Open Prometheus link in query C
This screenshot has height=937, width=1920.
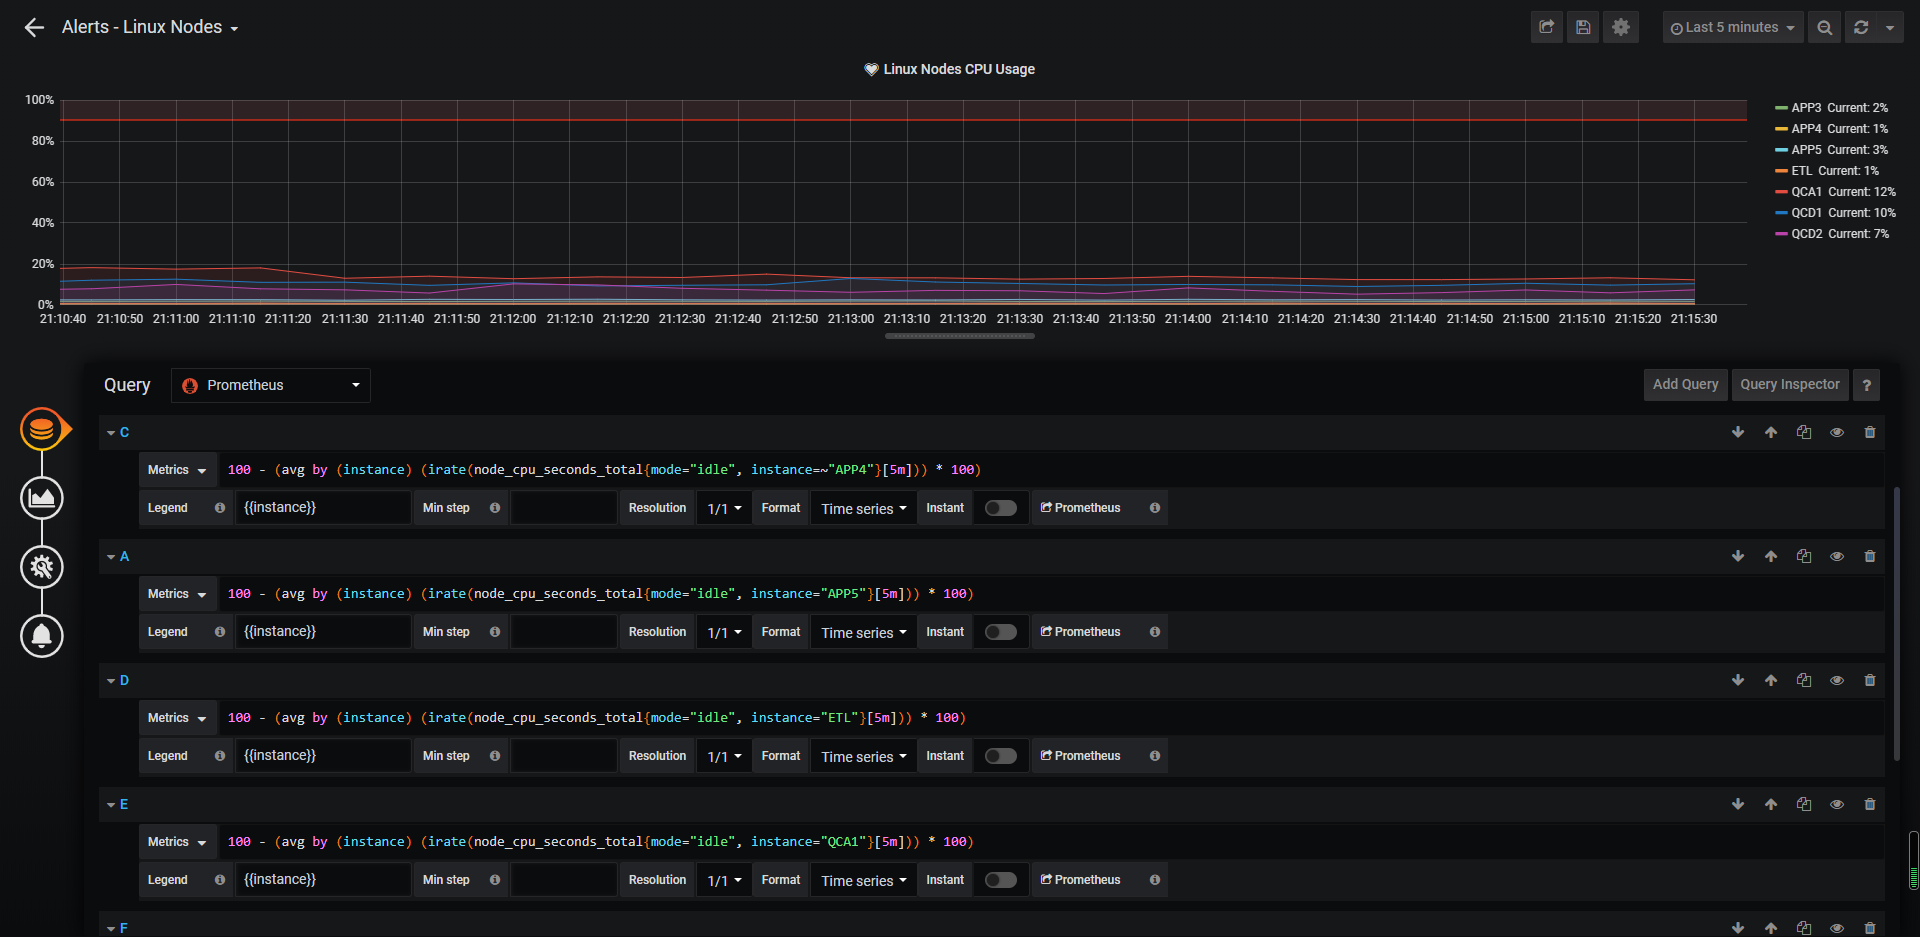click(x=1081, y=508)
